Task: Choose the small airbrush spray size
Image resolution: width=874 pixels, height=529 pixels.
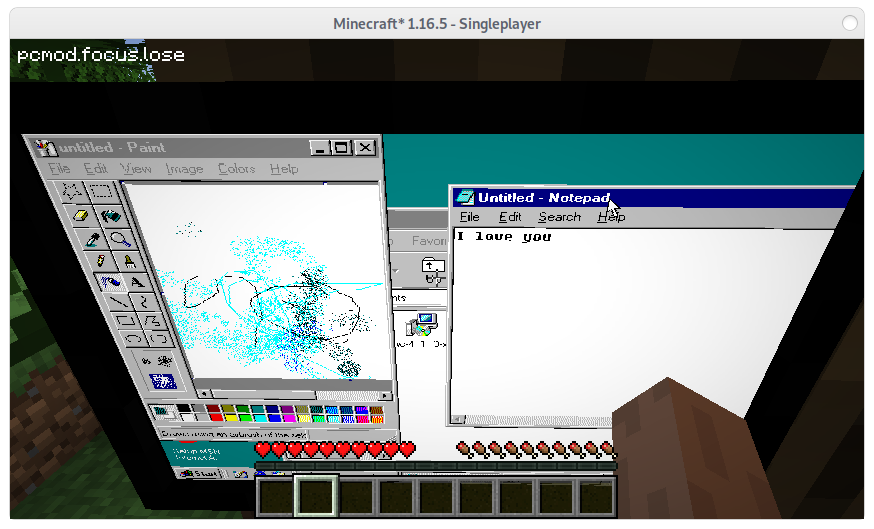Action: pos(147,361)
